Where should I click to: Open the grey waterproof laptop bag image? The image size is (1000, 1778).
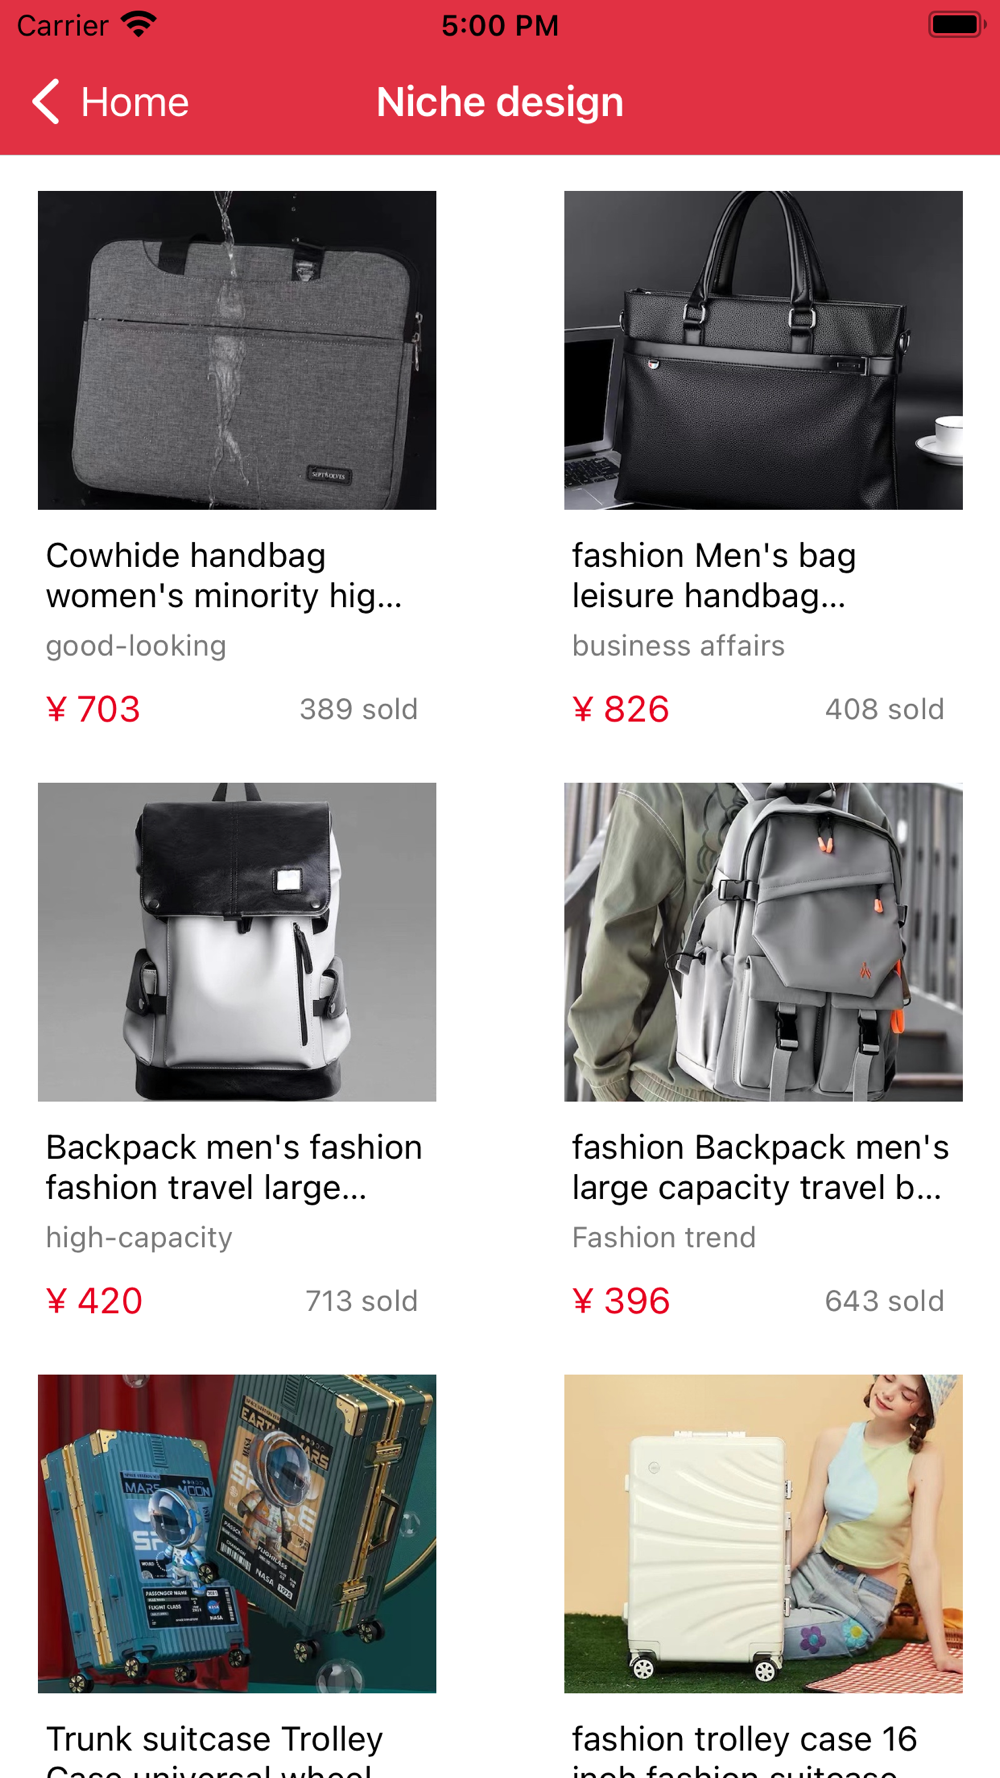point(237,350)
